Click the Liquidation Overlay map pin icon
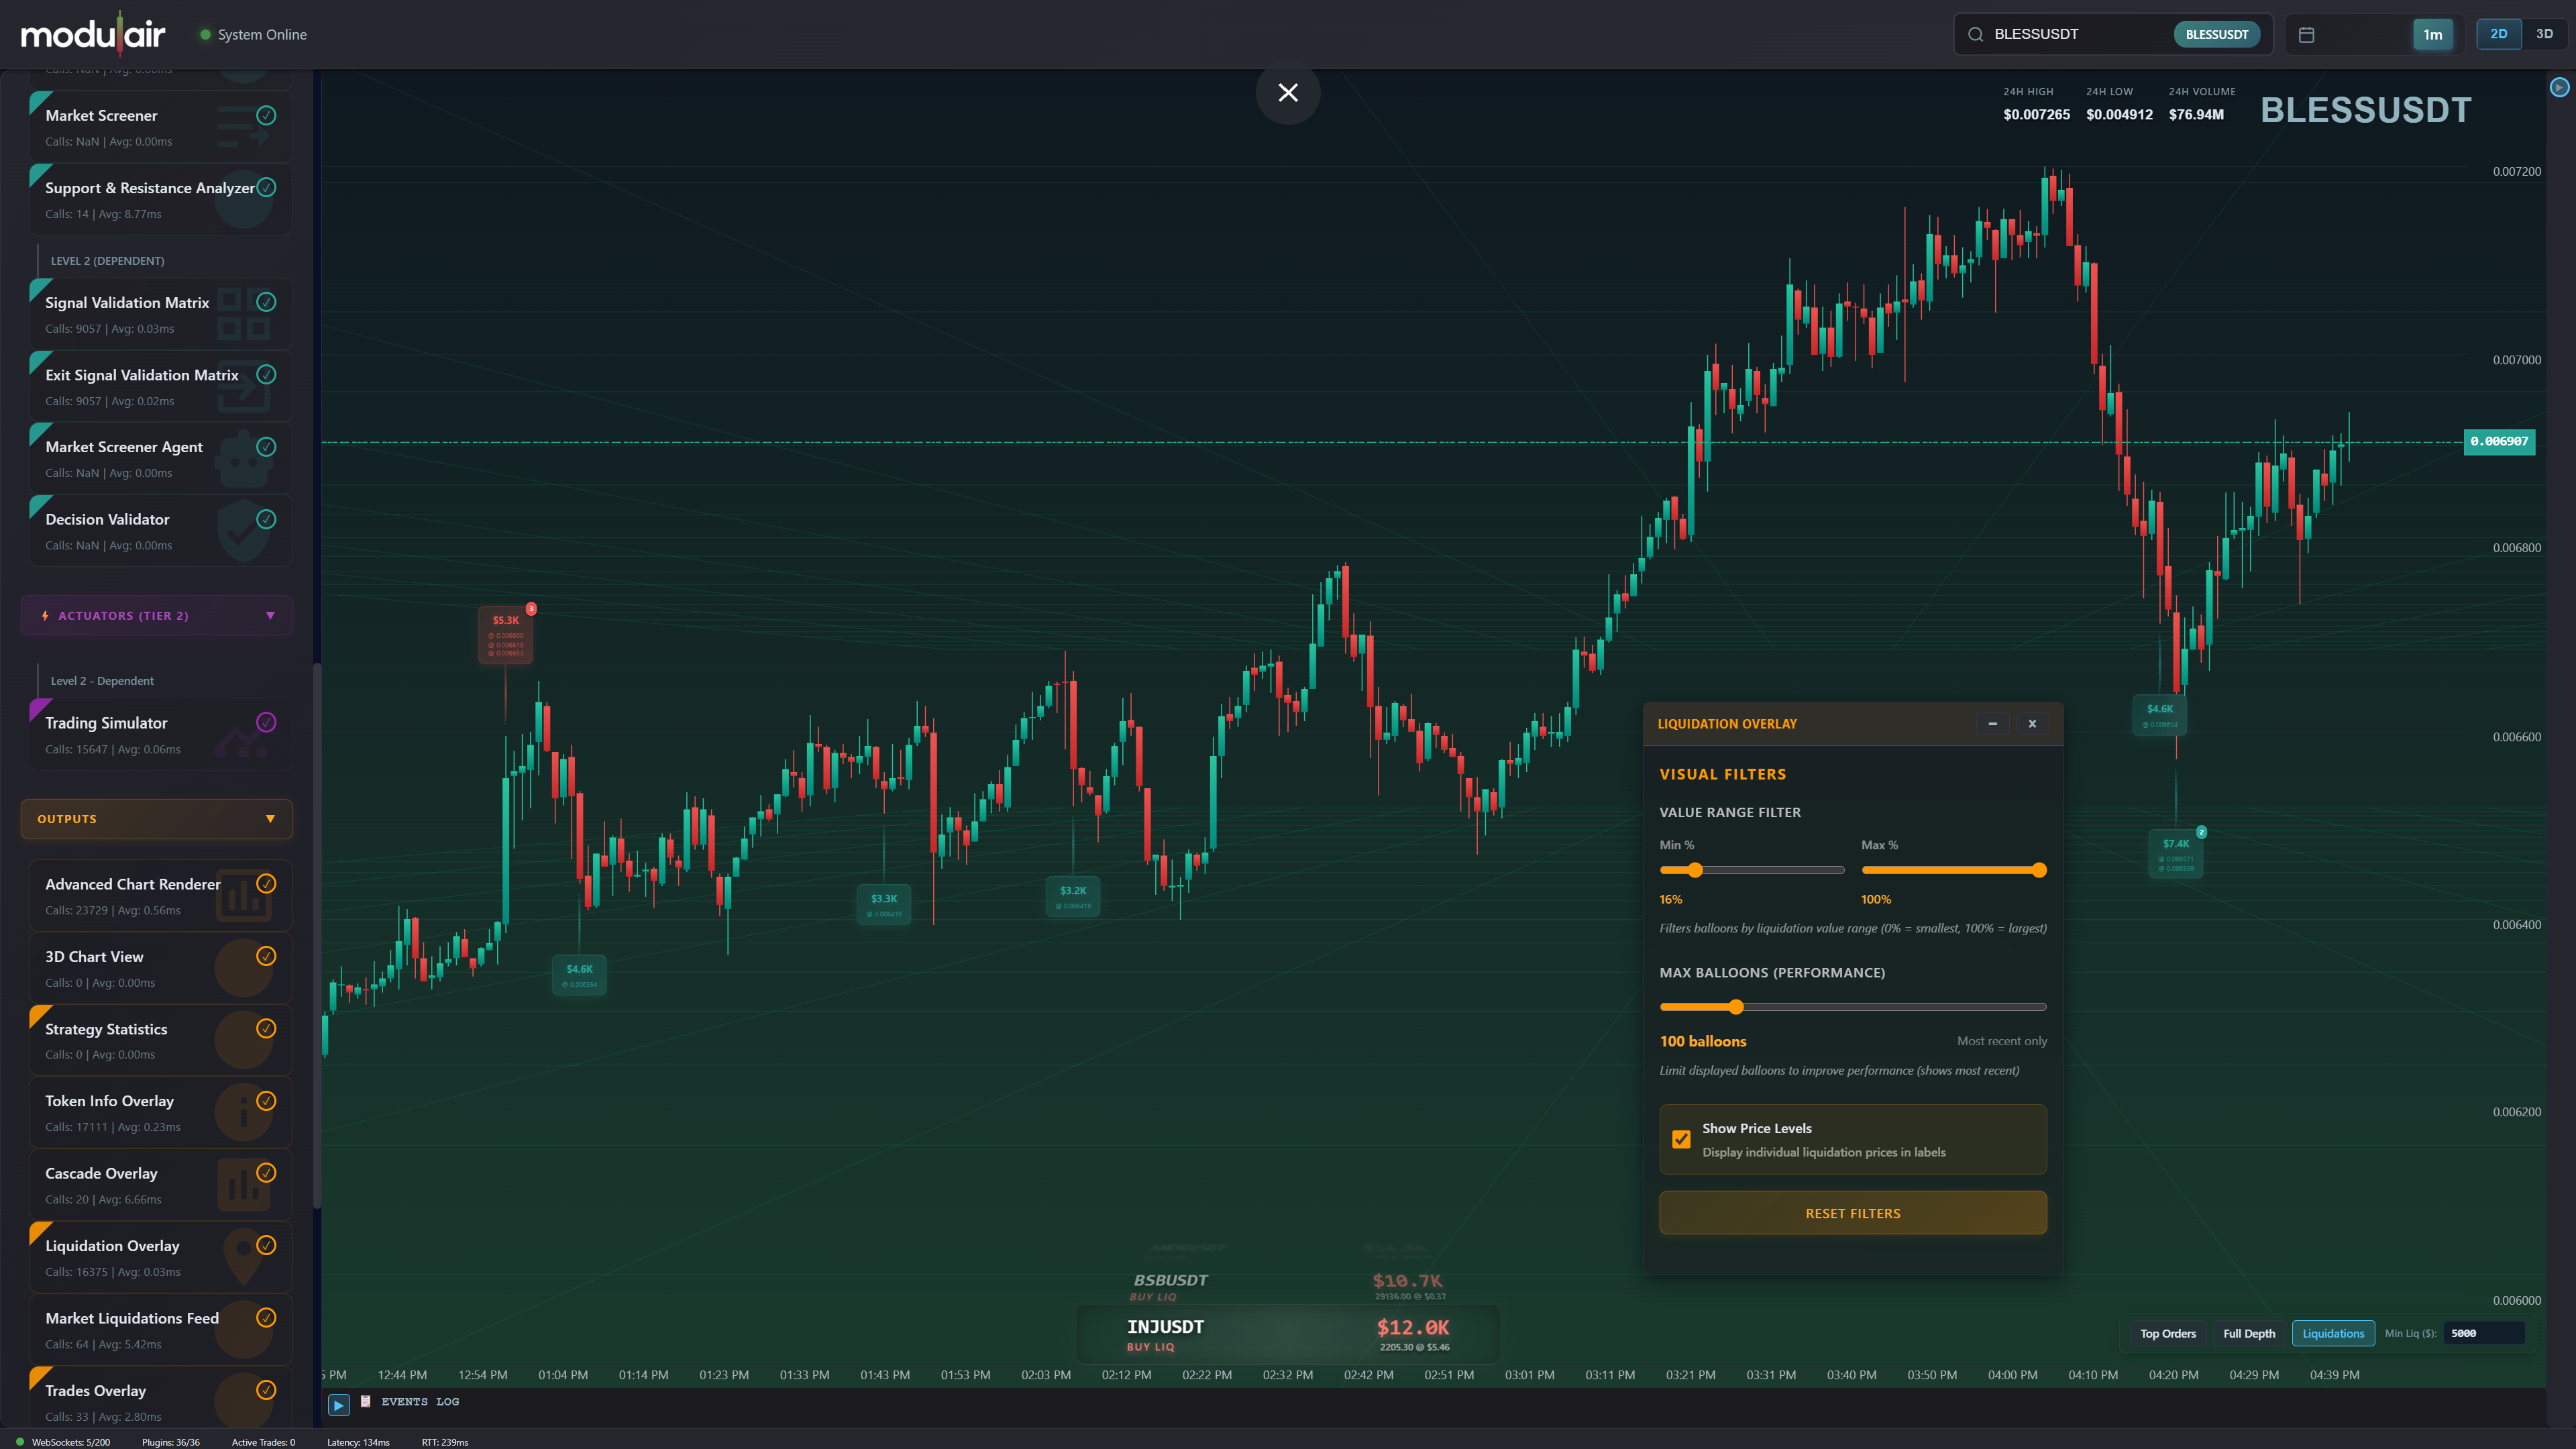The image size is (2576, 1449). [243, 1257]
